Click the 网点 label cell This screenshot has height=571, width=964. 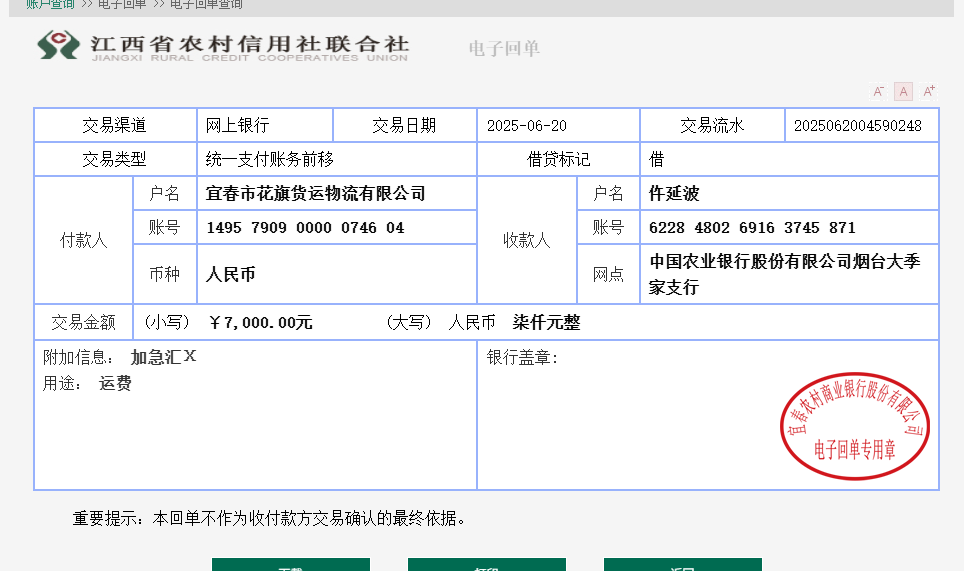[608, 274]
